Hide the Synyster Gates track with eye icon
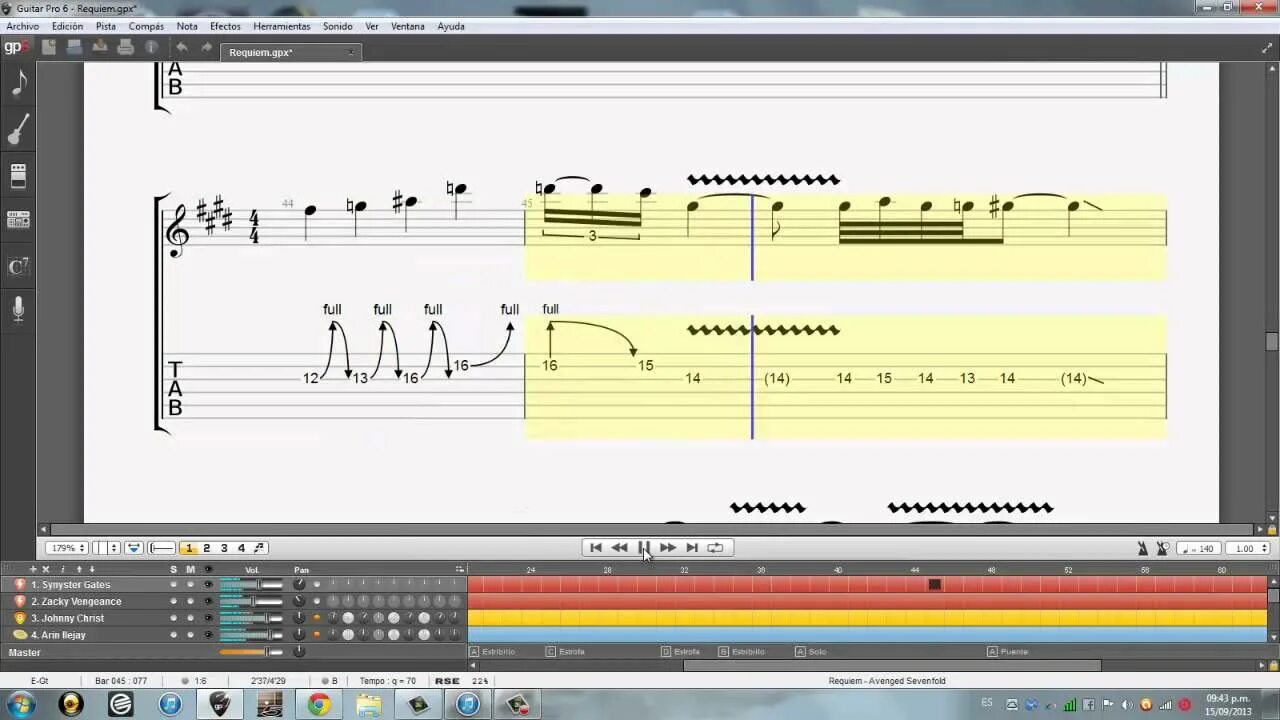The height and width of the screenshot is (720, 1280). pos(208,584)
